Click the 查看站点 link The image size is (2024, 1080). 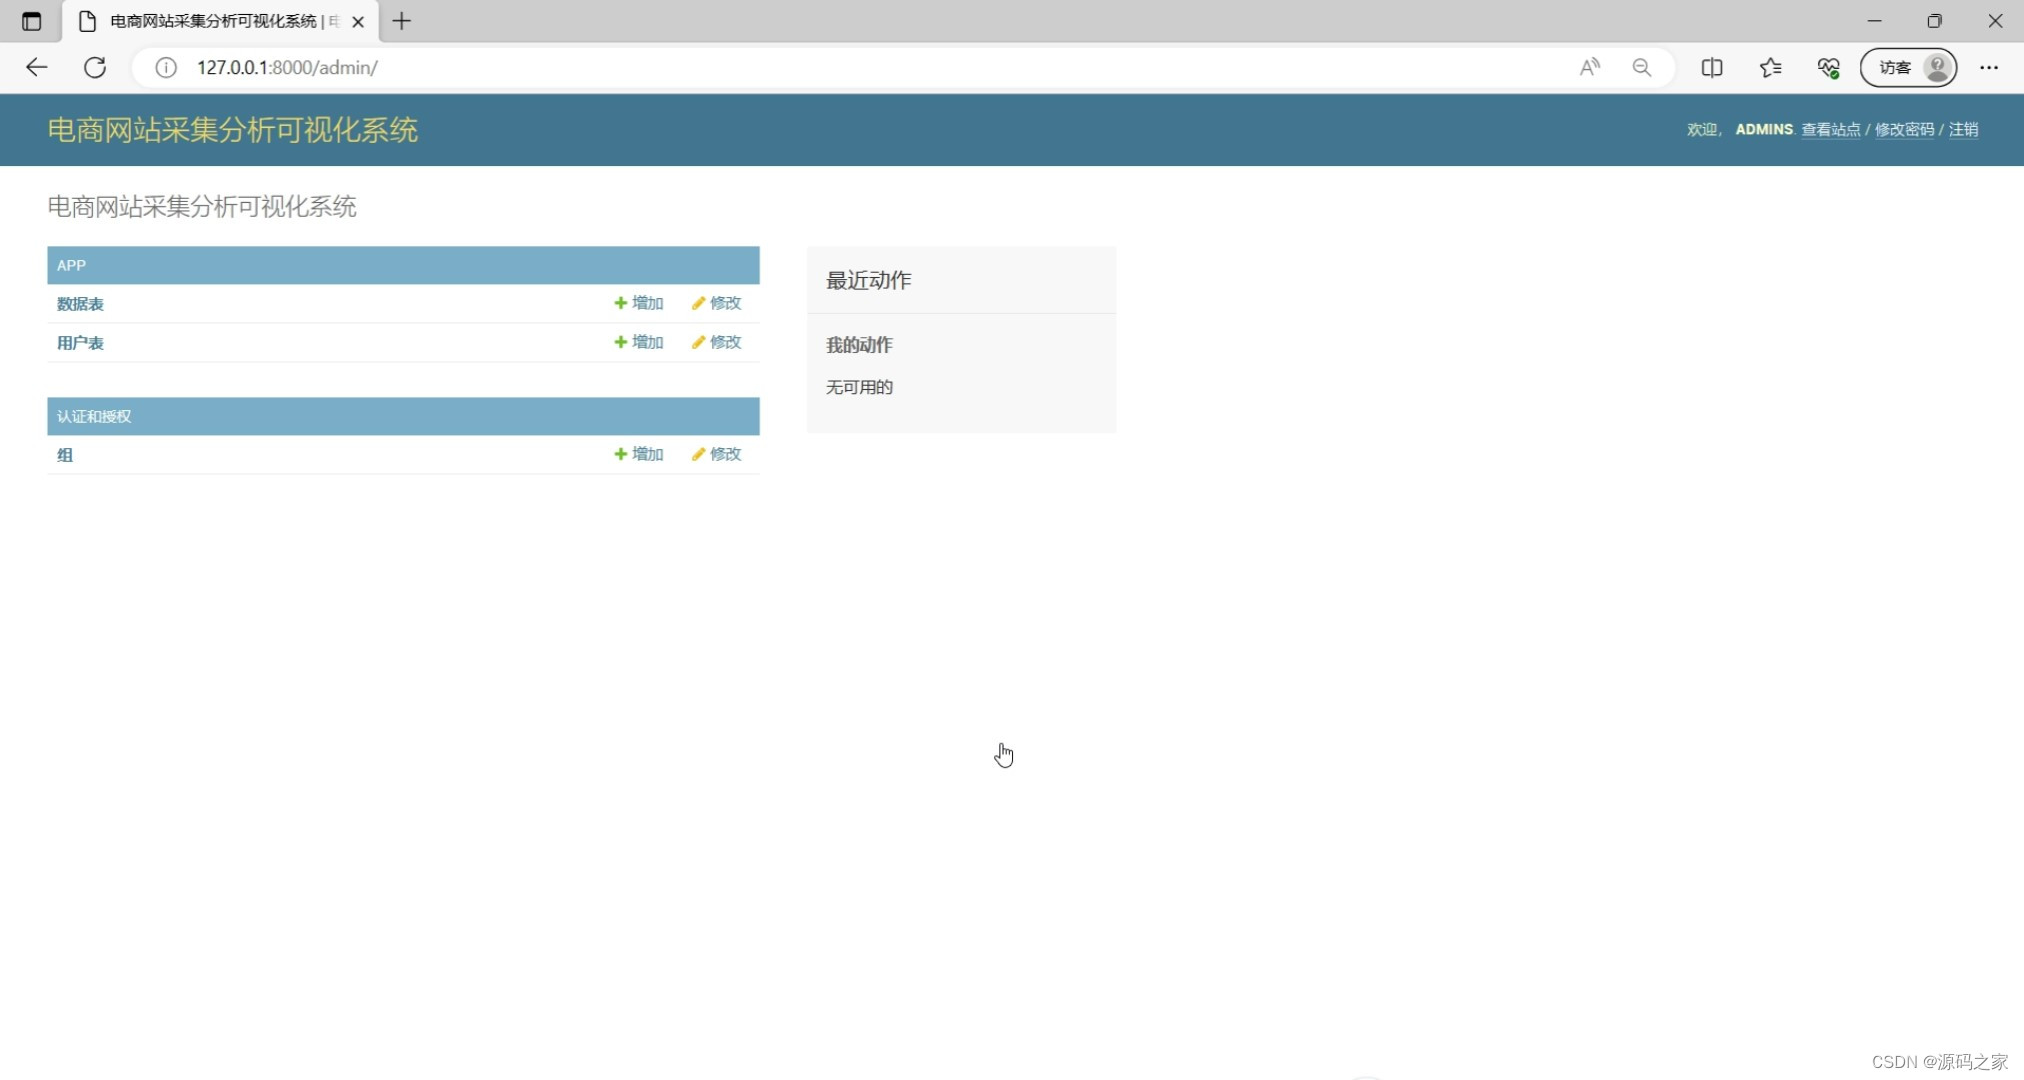point(1830,130)
